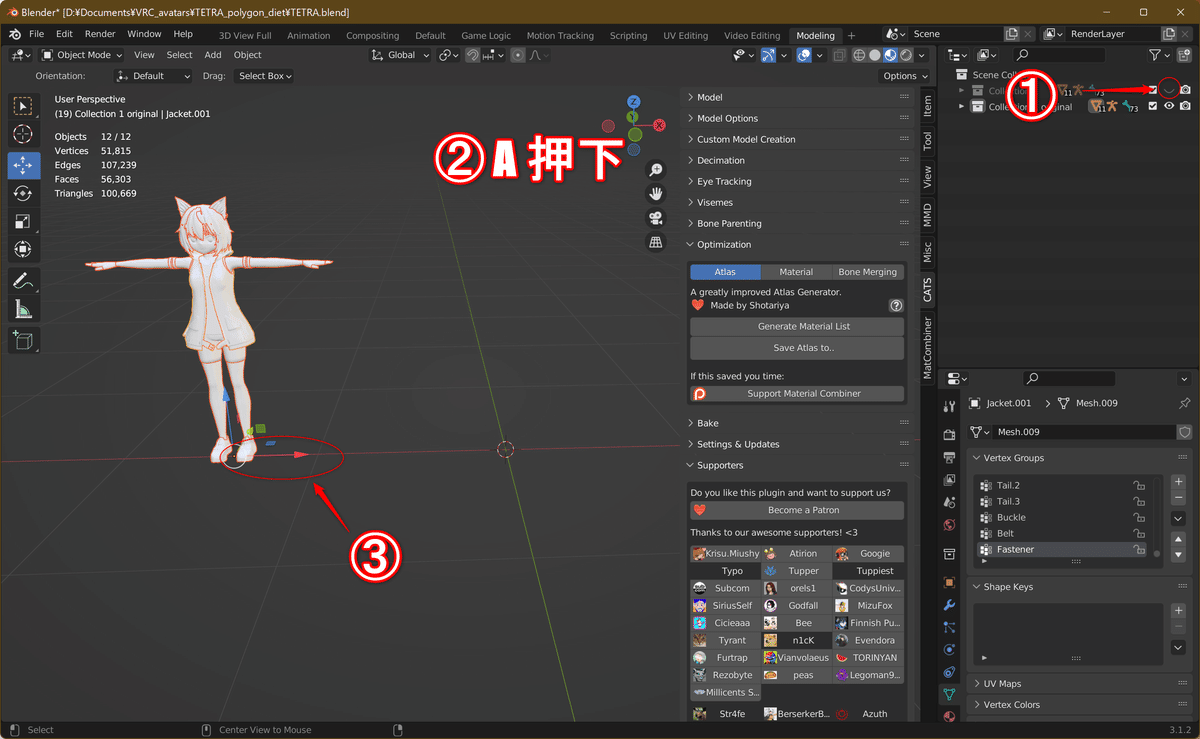Open the File menu
Screen dimensions: 1200x739
(x=37, y=34)
